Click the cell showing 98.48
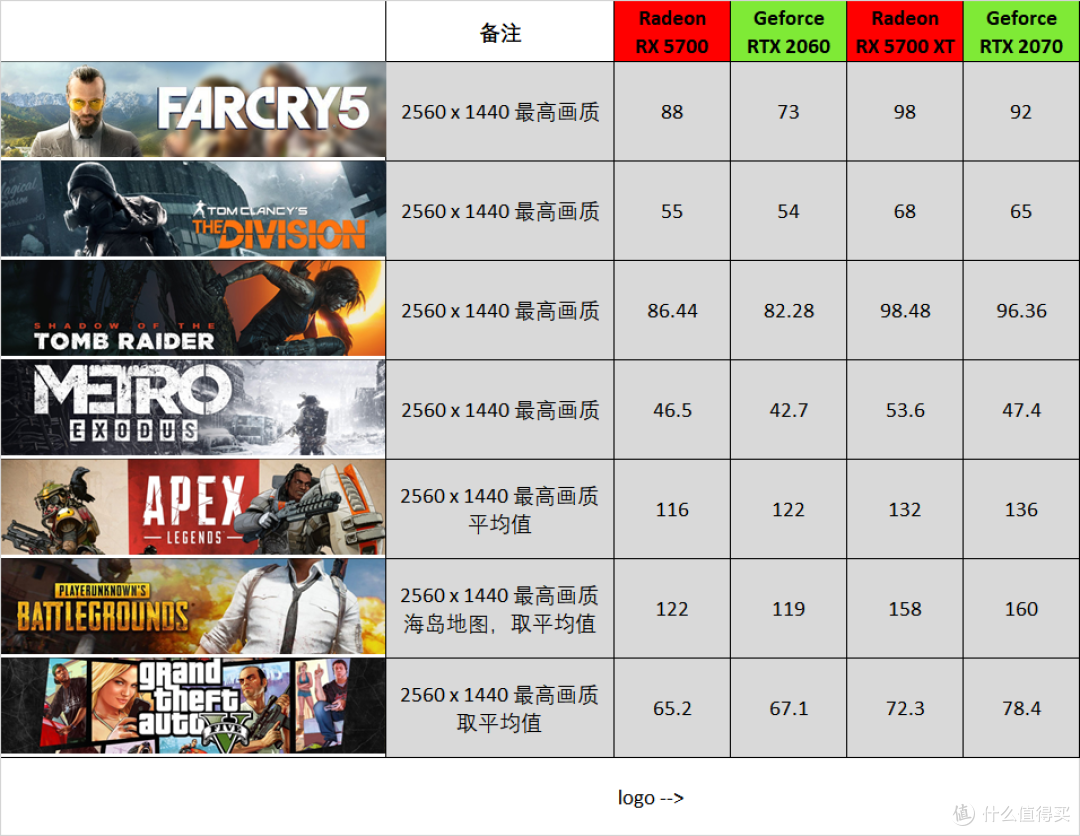1080x836 pixels. coord(905,310)
